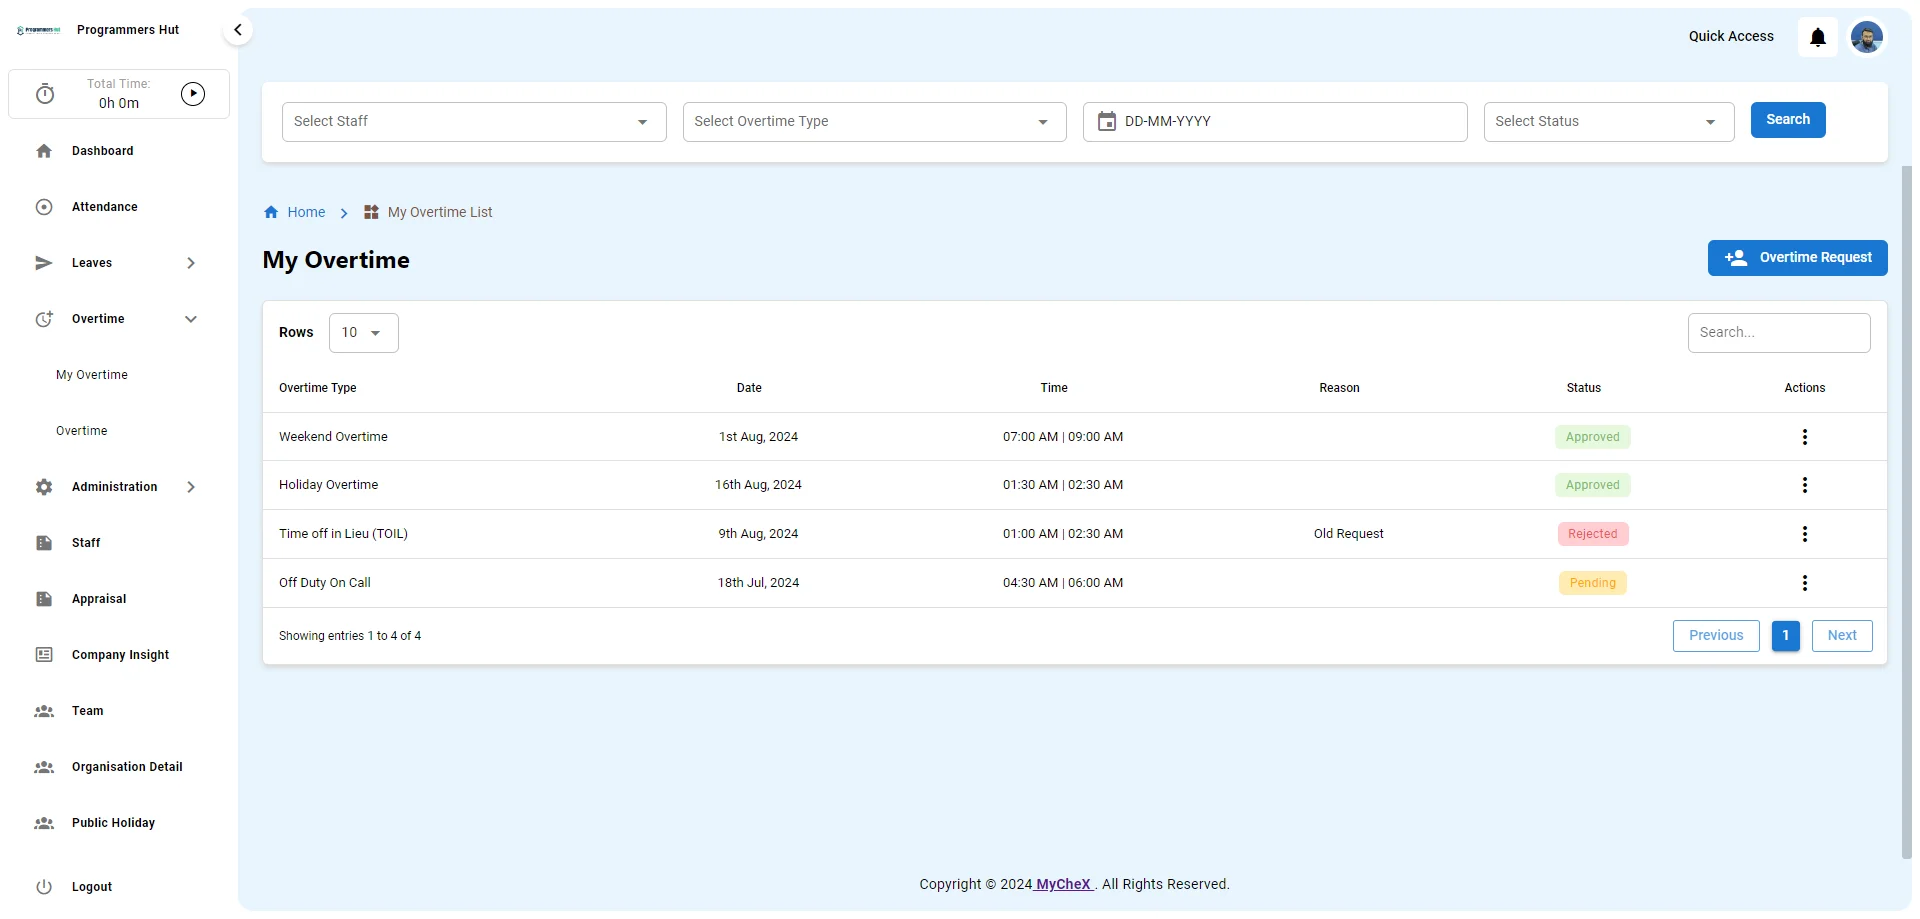This screenshot has width=1920, height=919.
Task: Open actions menu for rejected TOIL request
Action: [x=1804, y=534]
